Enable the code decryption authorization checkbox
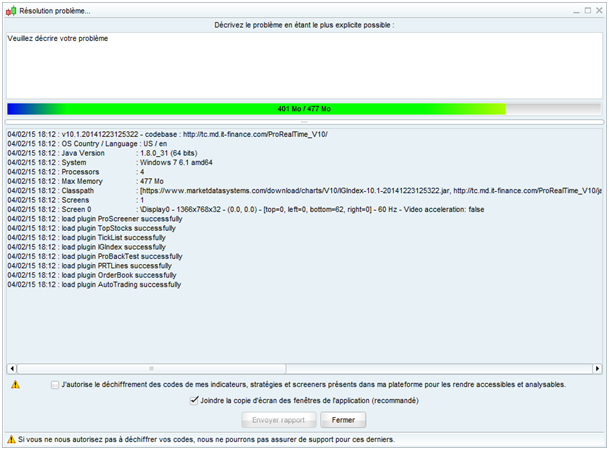 (x=55, y=385)
